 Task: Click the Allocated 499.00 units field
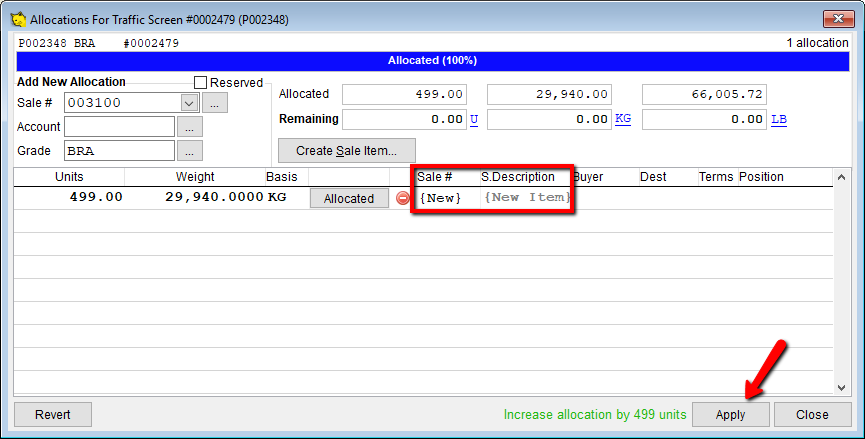[404, 94]
